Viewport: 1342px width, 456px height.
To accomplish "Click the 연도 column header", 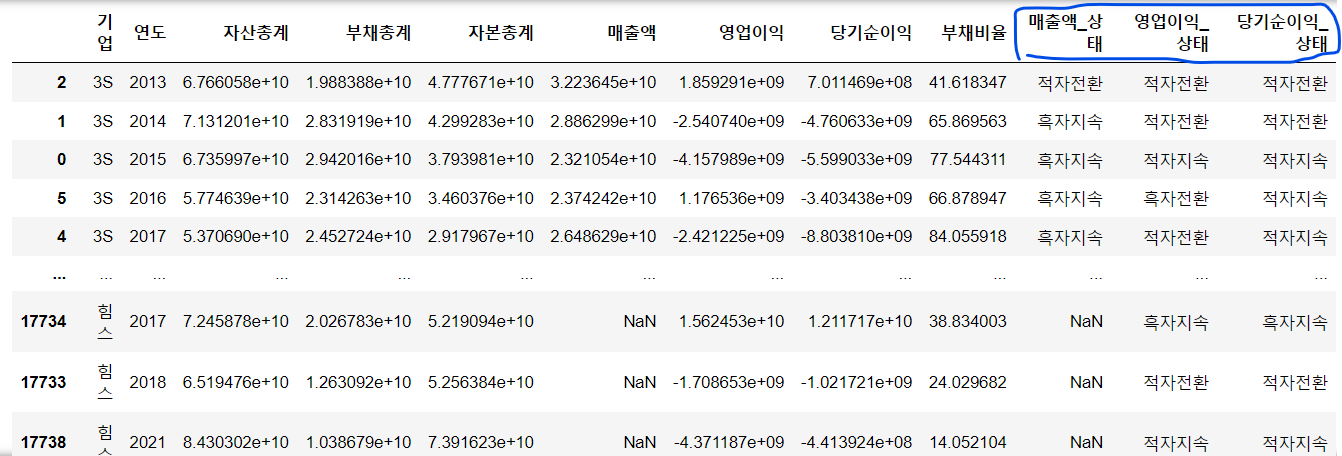I will tap(148, 32).
